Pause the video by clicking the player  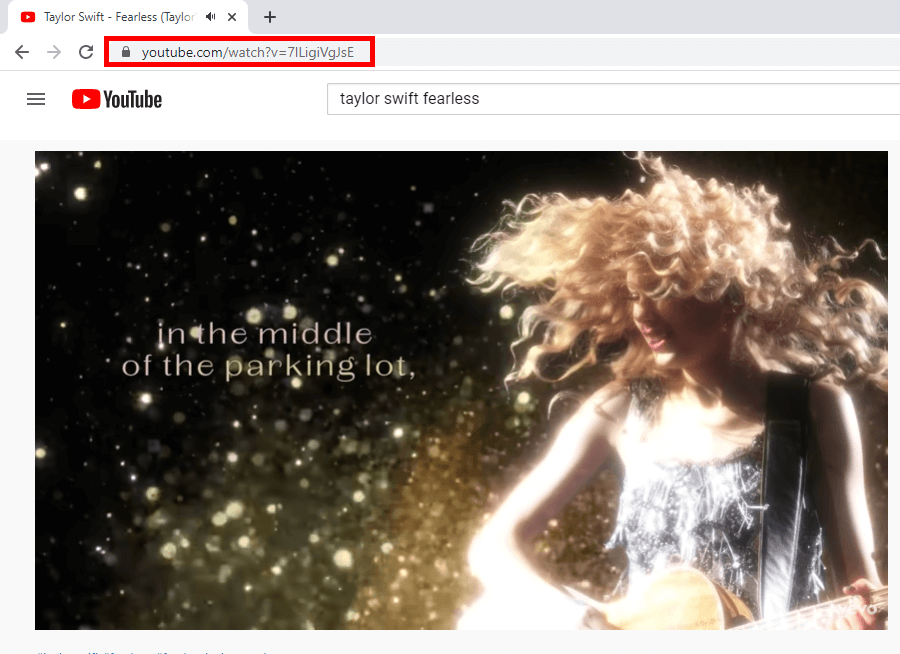click(x=461, y=390)
